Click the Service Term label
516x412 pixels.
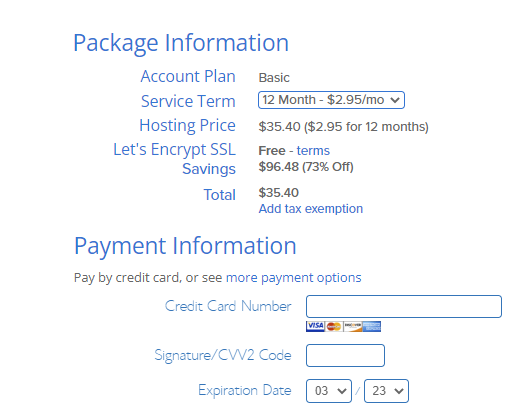188,101
